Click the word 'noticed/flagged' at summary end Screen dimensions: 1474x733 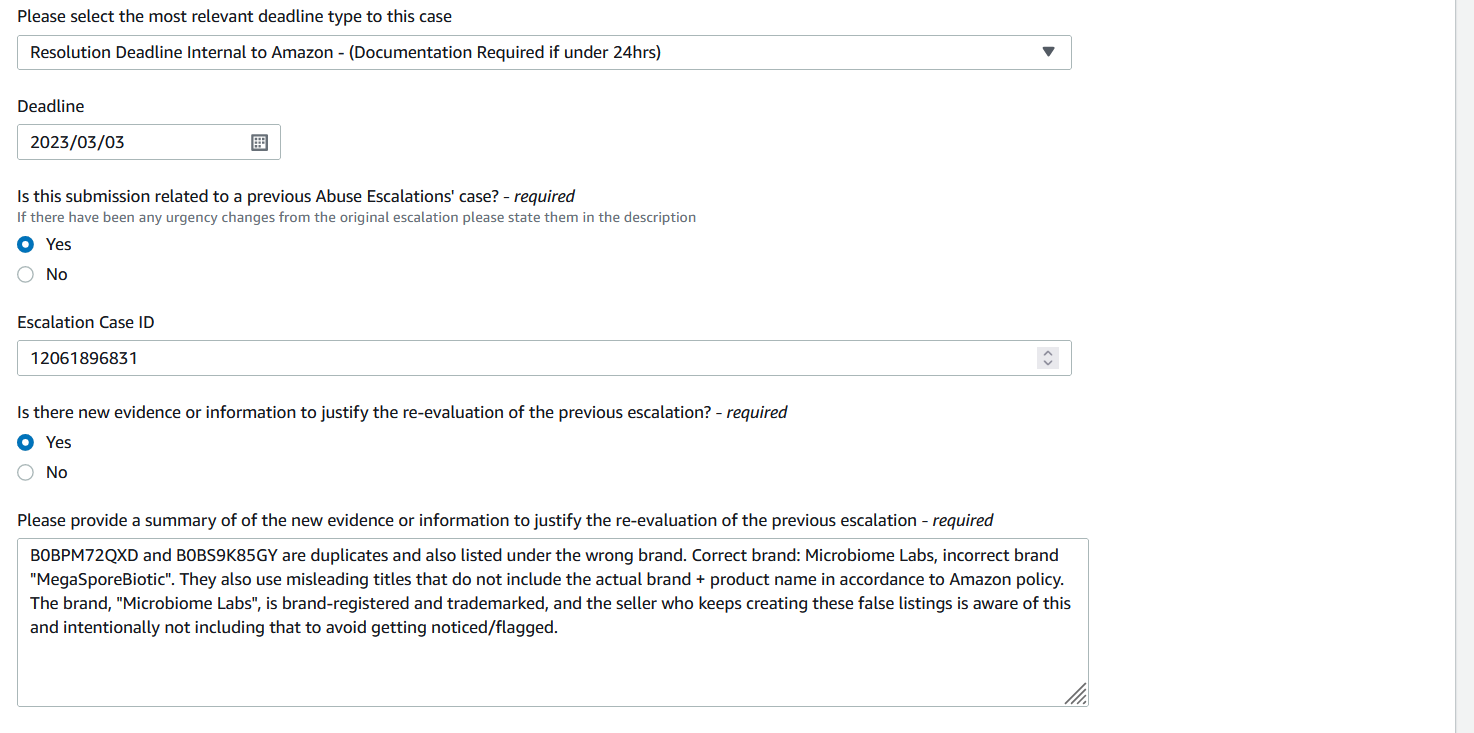(x=497, y=629)
